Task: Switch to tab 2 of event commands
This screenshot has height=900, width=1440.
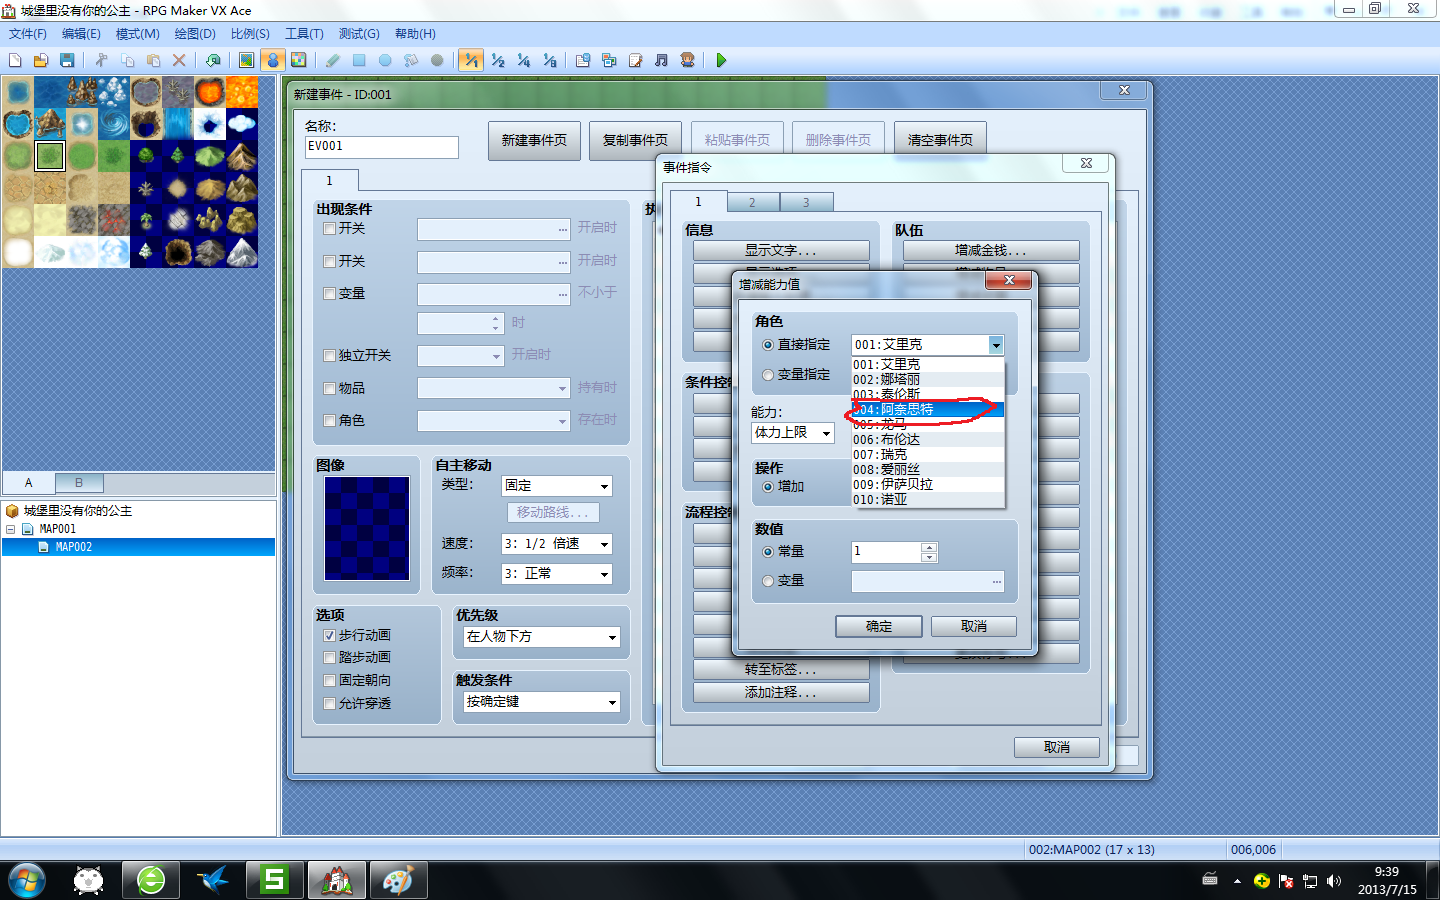Action: coord(753,202)
